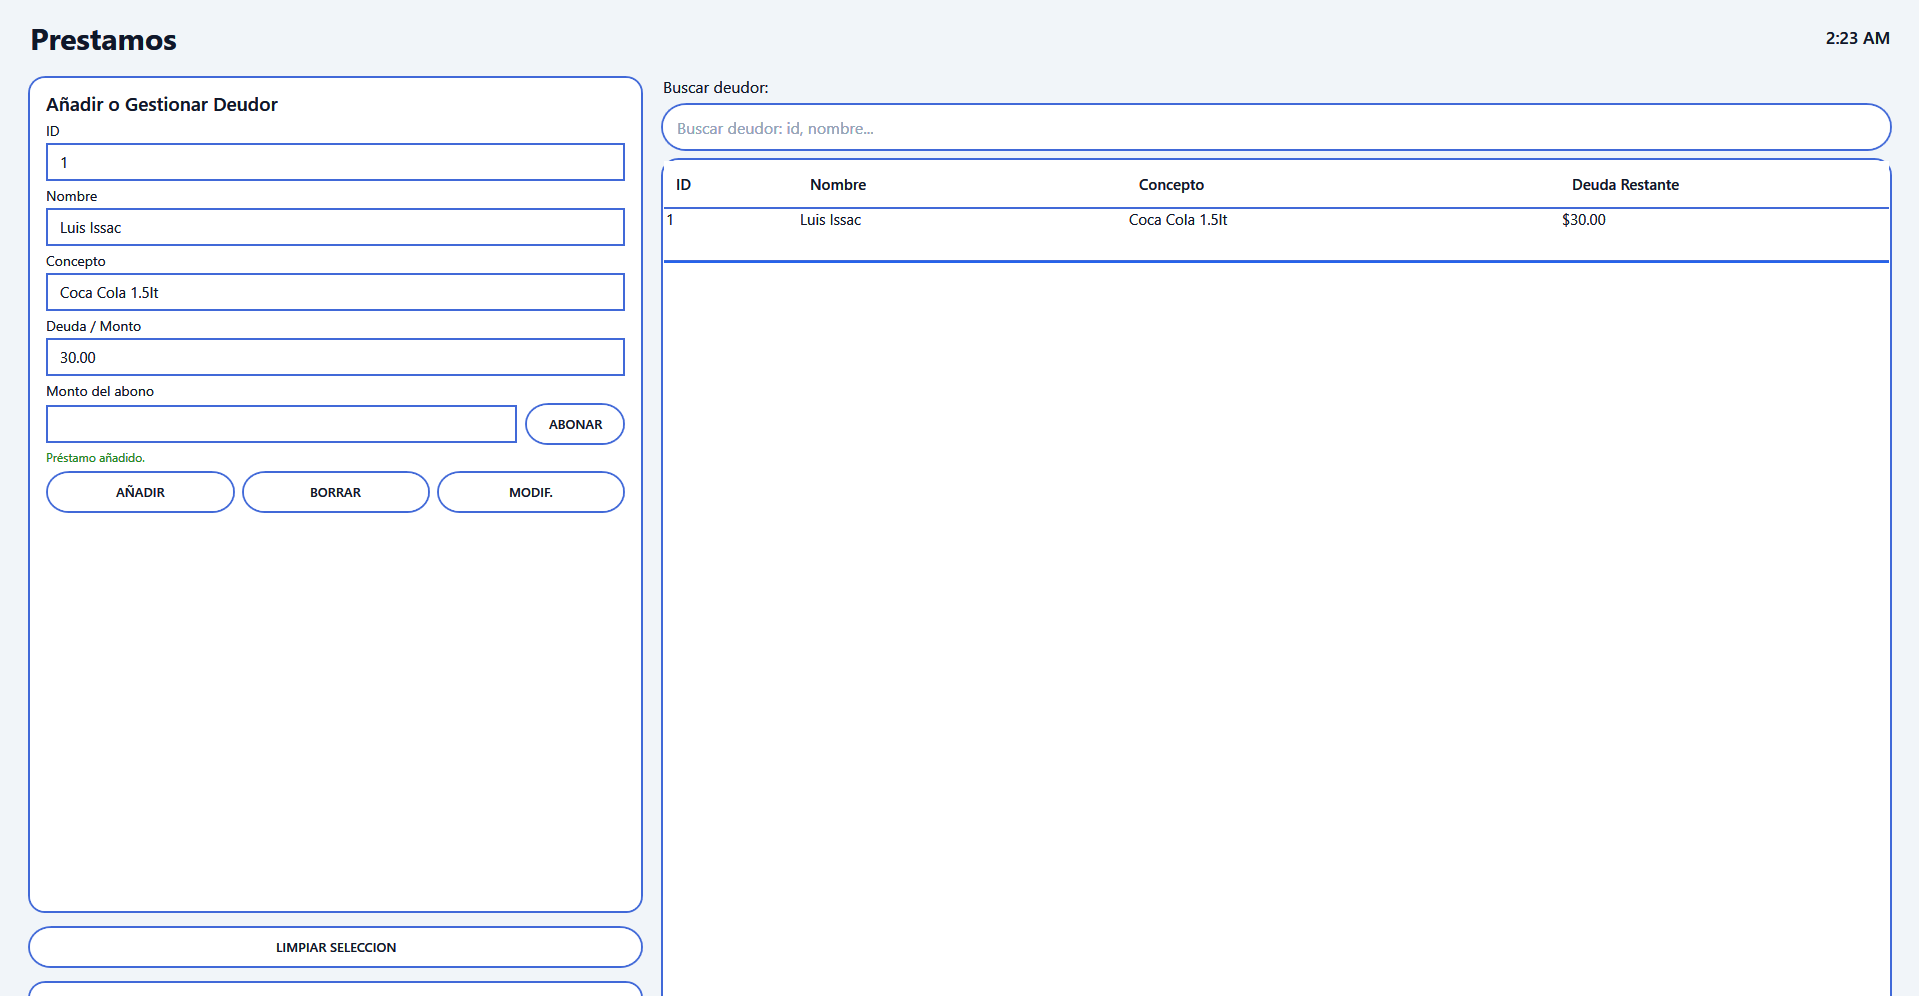
Task: Click the Nombre column header
Action: coord(838,185)
